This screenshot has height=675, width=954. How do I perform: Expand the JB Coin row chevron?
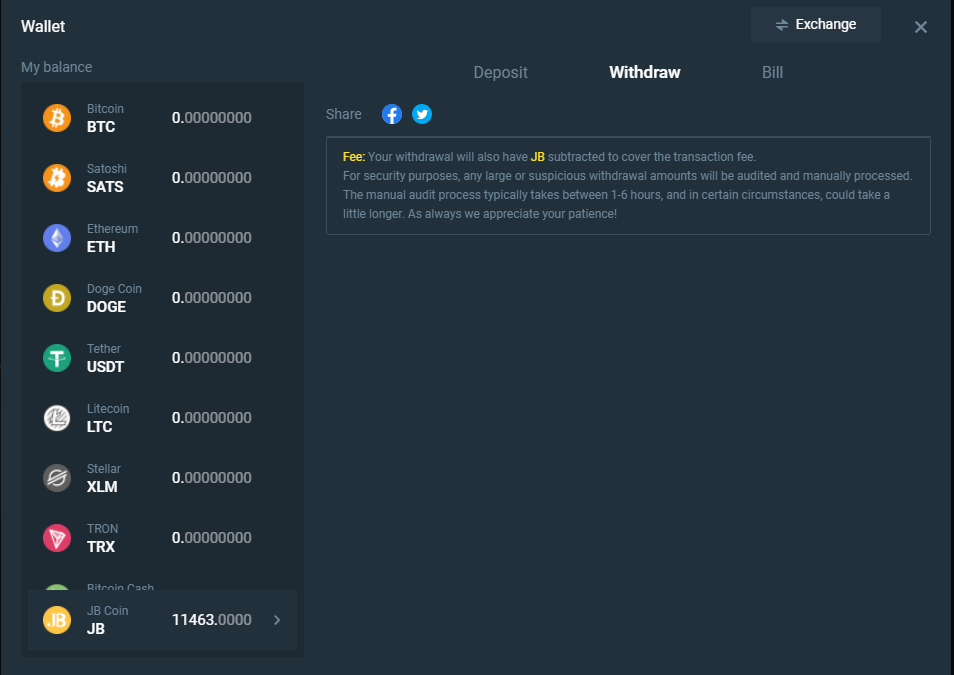point(277,620)
